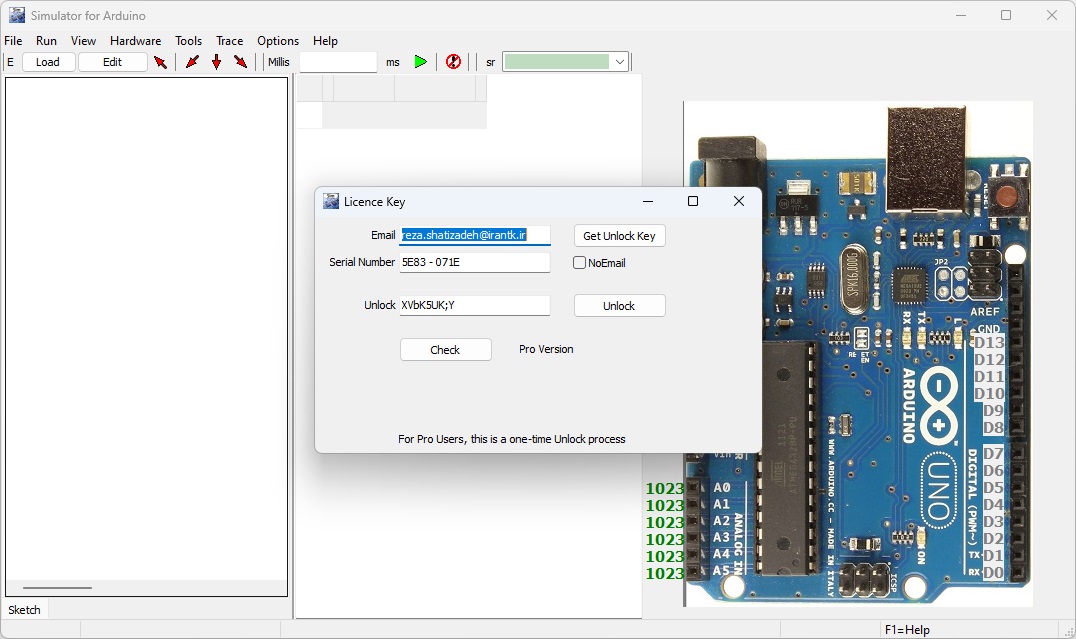1076x639 pixels.
Task: Click the 1023 value beside pin A0
Action: coord(664,489)
